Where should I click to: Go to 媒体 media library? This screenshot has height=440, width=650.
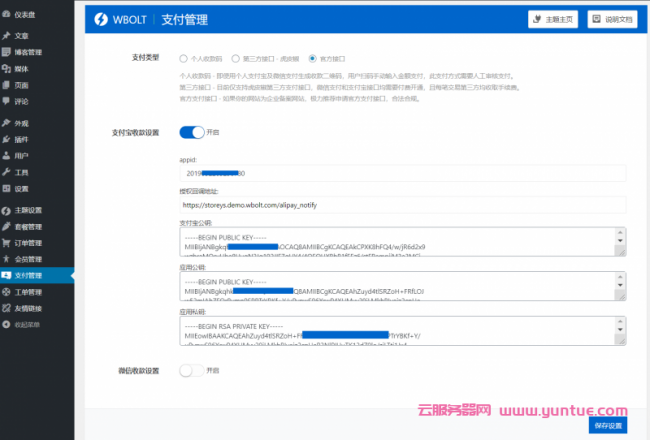click(21, 69)
